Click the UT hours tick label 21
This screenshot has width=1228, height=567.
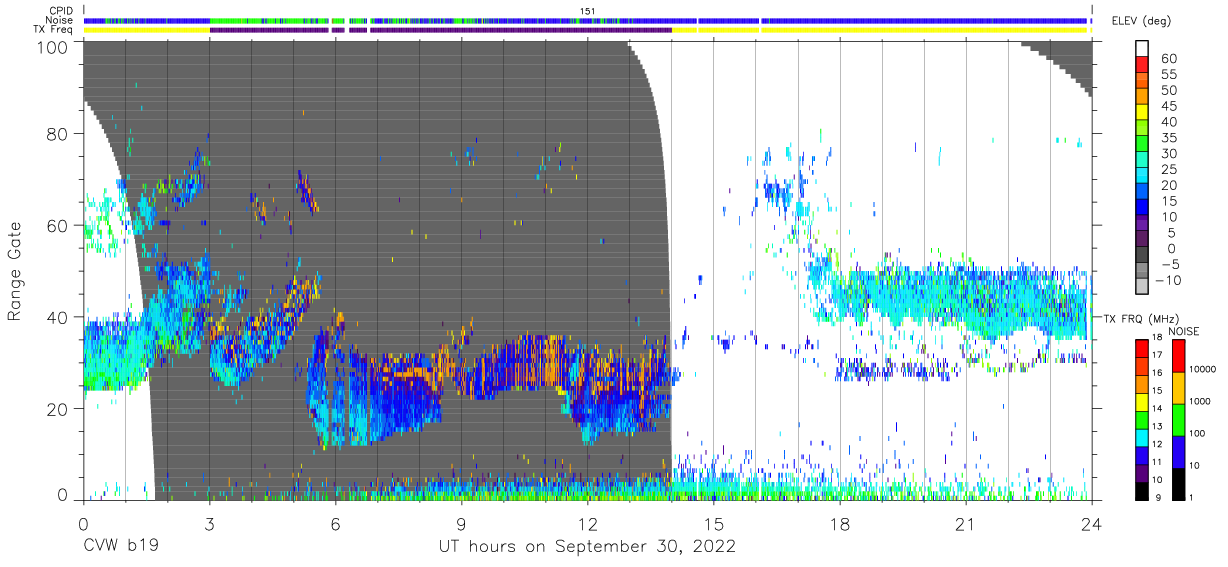965,524
